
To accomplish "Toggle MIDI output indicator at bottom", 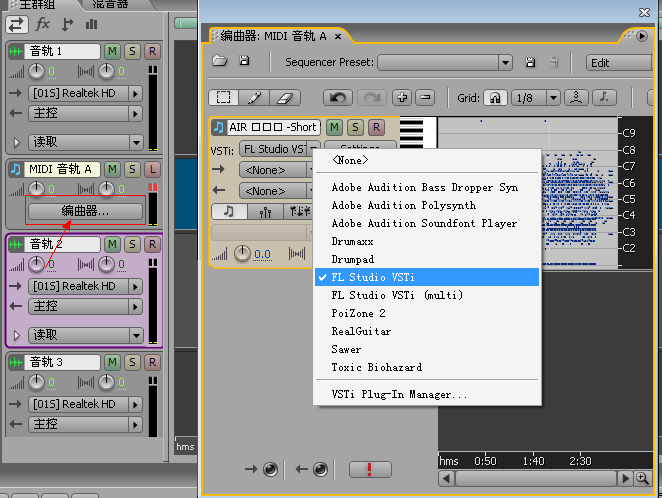I will point(320,469).
